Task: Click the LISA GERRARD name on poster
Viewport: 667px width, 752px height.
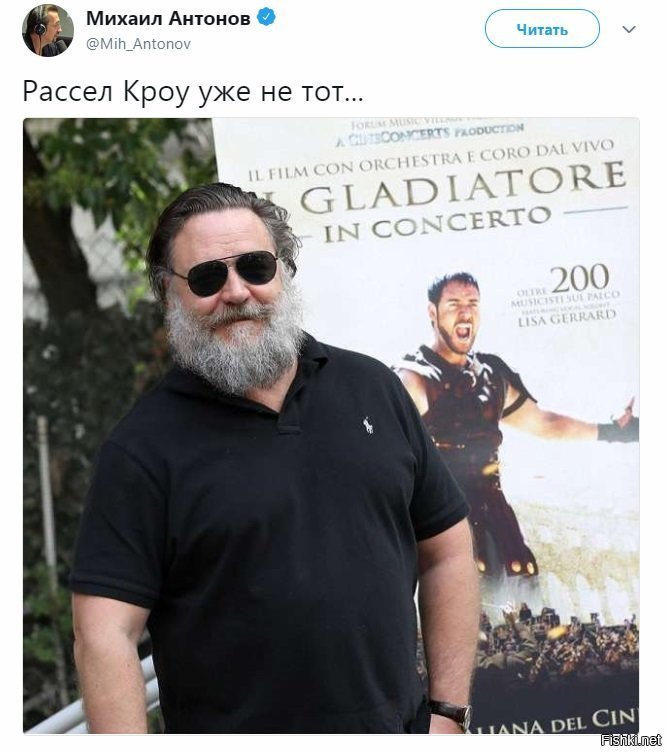Action: [567, 317]
